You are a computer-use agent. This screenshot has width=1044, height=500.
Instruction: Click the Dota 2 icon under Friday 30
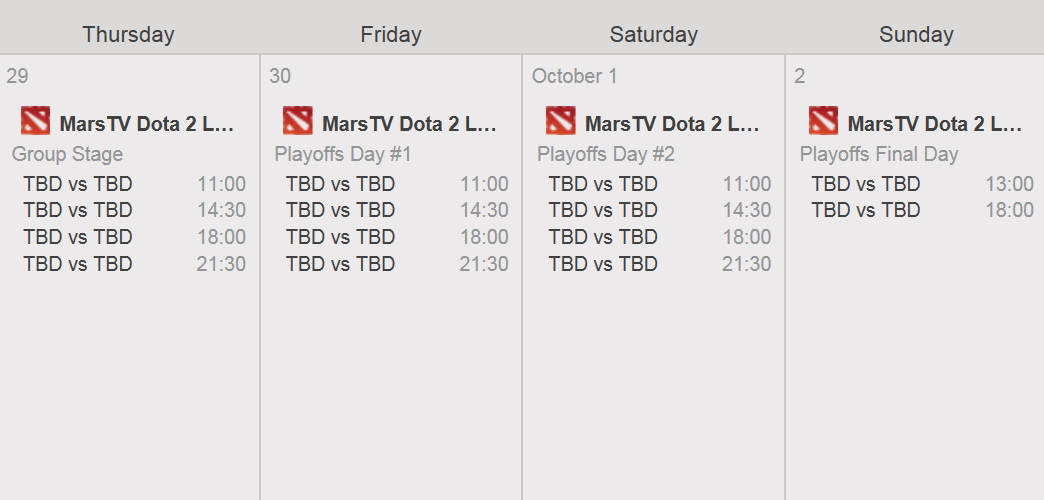[298, 121]
